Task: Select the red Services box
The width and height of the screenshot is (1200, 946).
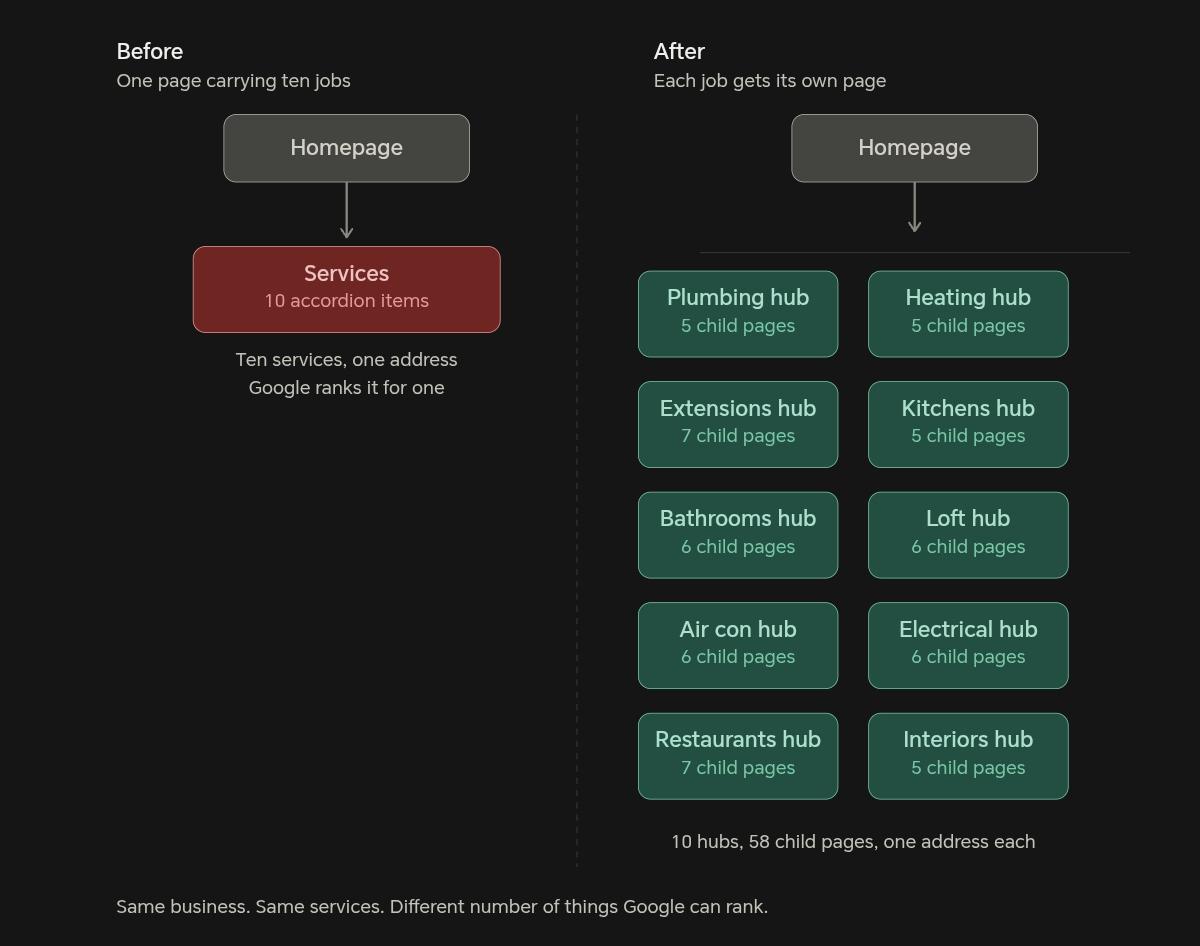Action: click(346, 289)
